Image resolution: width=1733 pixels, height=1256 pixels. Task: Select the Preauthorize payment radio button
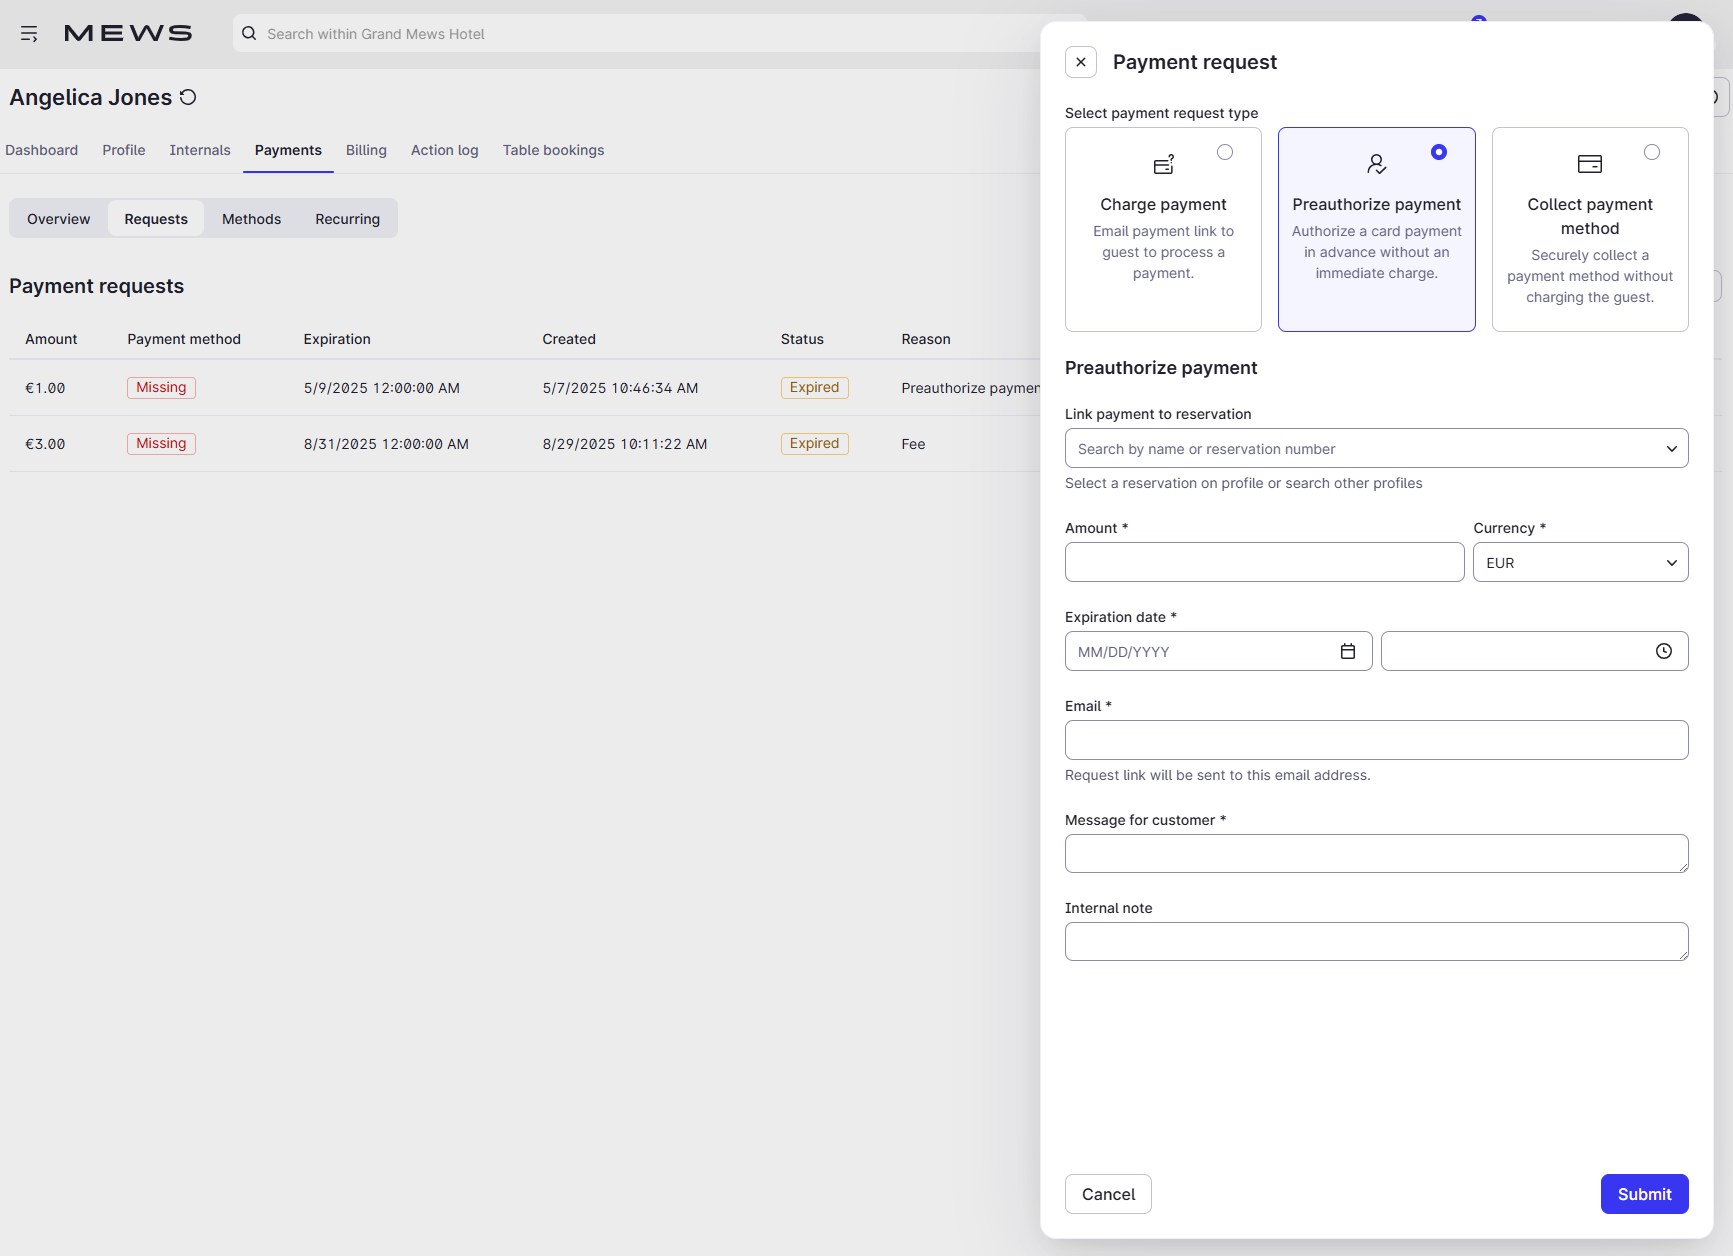click(1439, 152)
